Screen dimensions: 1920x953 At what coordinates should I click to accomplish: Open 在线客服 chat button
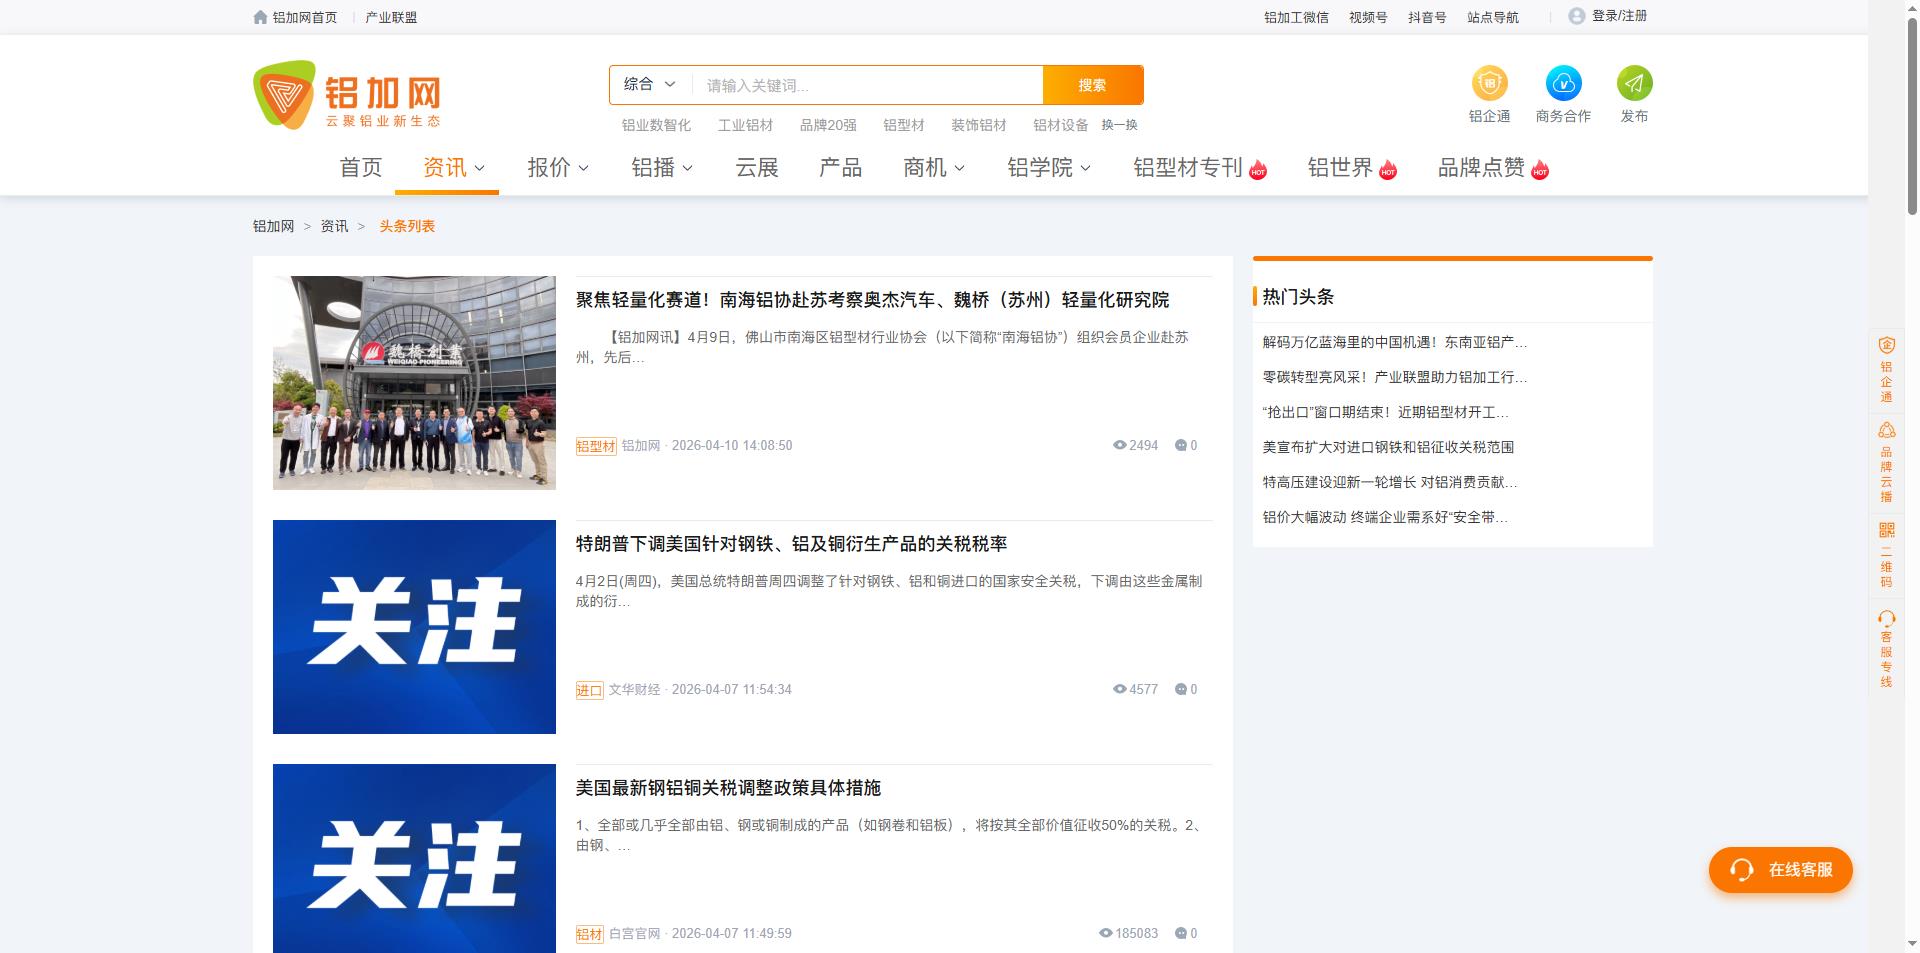pos(1780,870)
